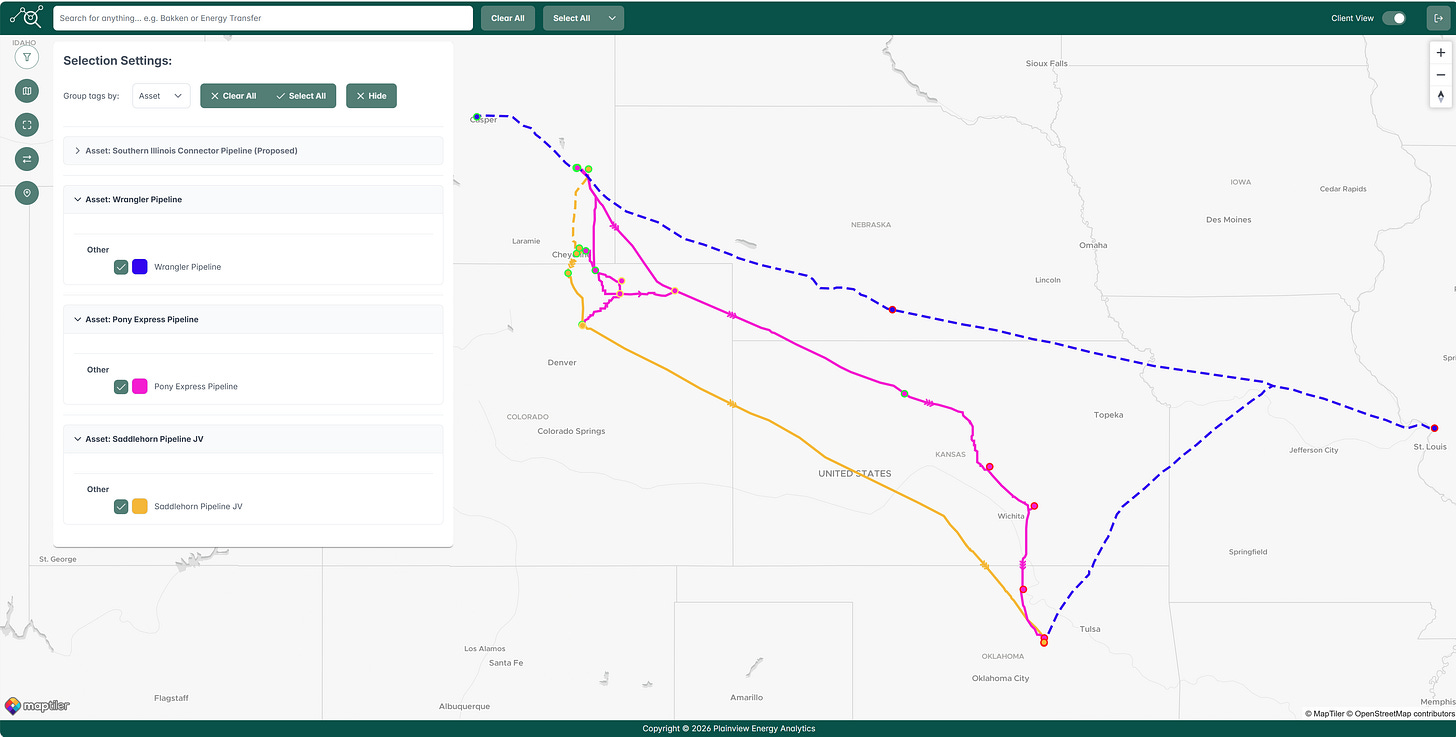Open the filter funnel tool

click(x=27, y=57)
